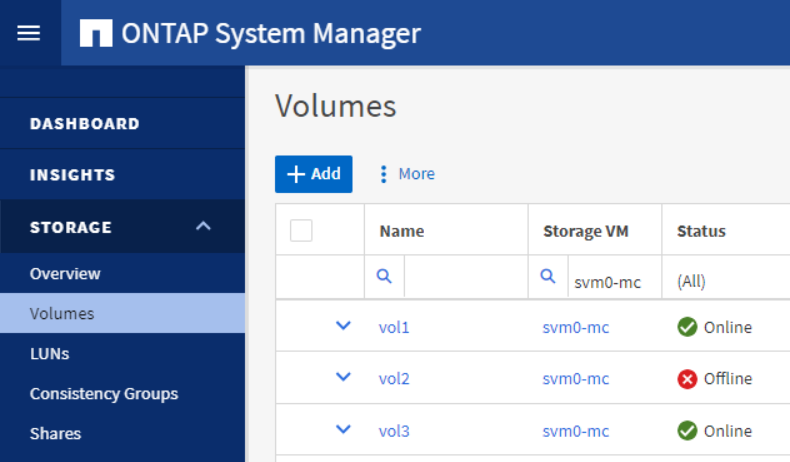This screenshot has width=790, height=462.
Task: Click the green Online icon for vol3
Action: (687, 431)
